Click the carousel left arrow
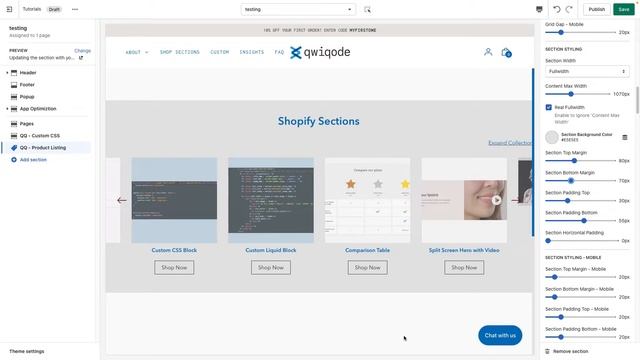Viewport: 640px width, 360px height. pos(122,200)
